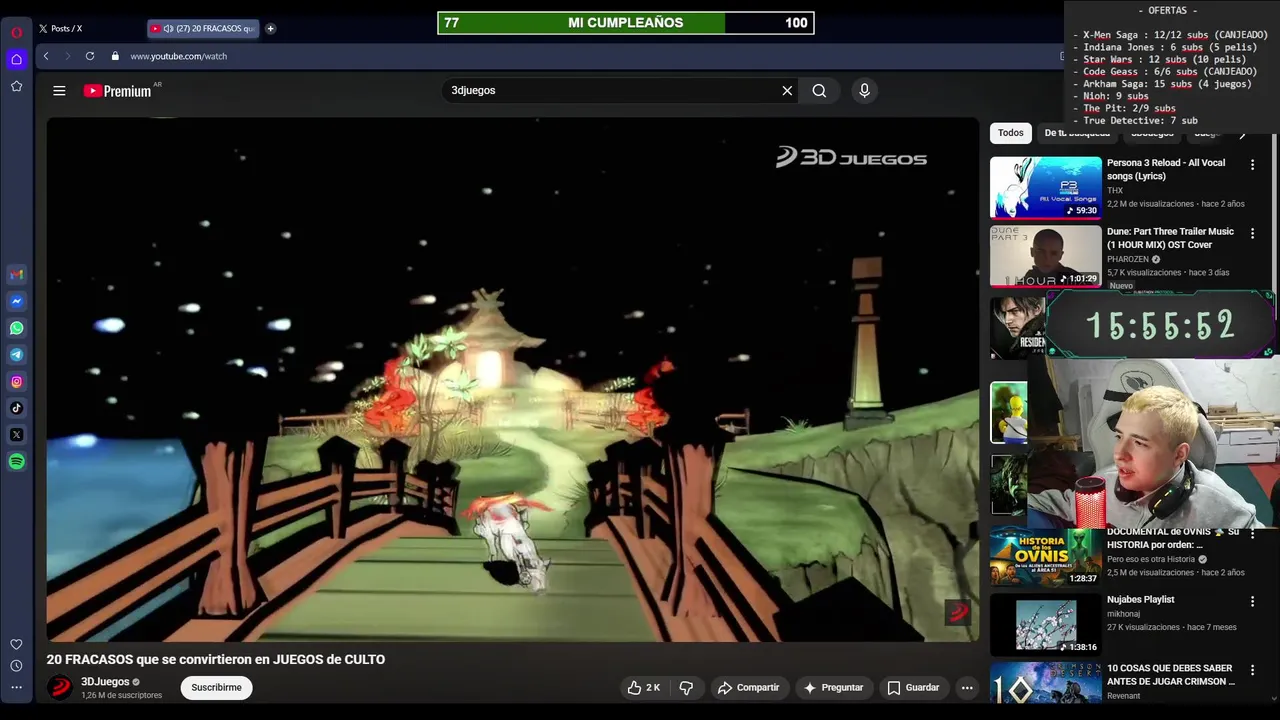Reload the YouTube page

point(90,56)
